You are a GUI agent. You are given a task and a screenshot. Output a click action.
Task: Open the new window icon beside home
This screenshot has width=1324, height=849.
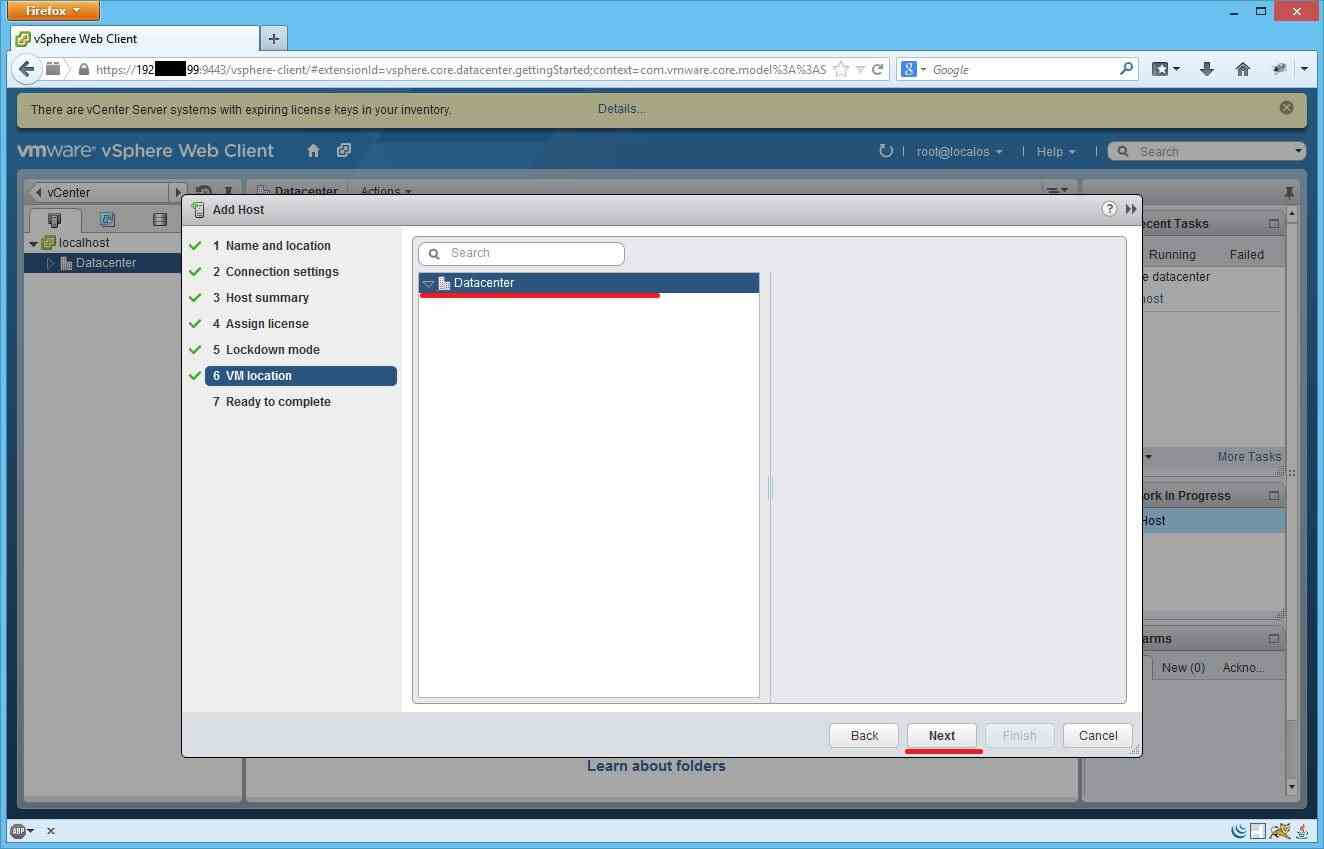(343, 151)
